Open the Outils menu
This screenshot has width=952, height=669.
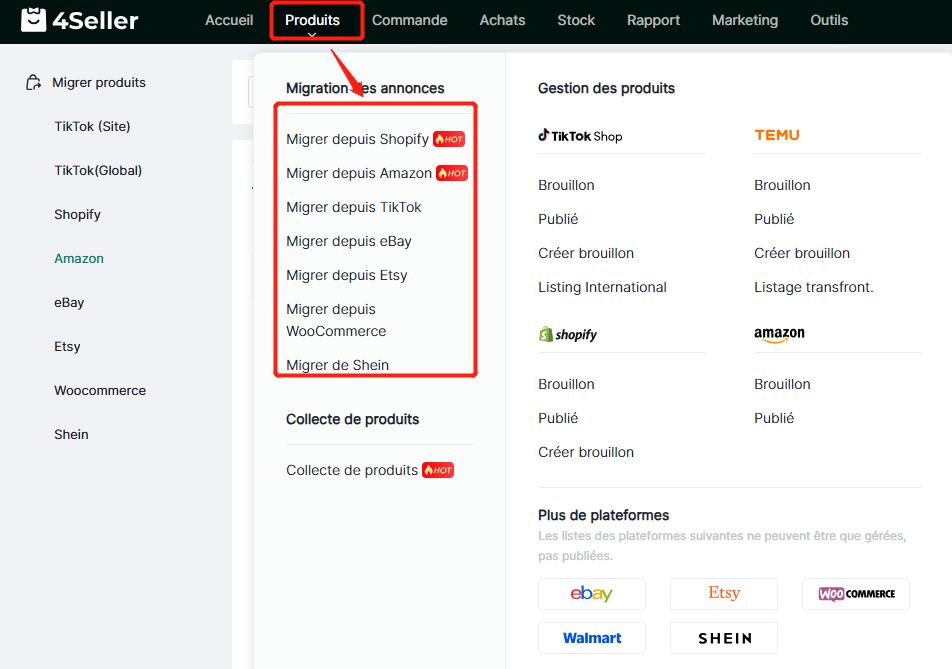pos(829,20)
